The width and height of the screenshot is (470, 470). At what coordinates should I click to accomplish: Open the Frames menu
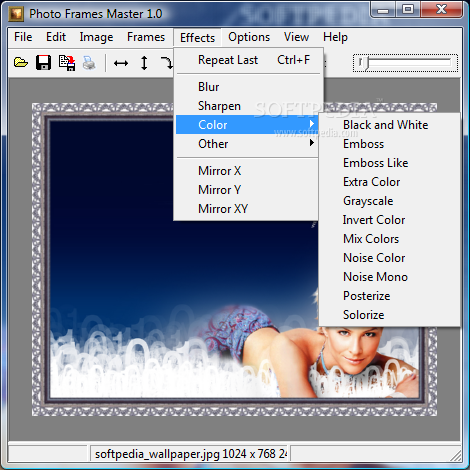[x=146, y=37]
